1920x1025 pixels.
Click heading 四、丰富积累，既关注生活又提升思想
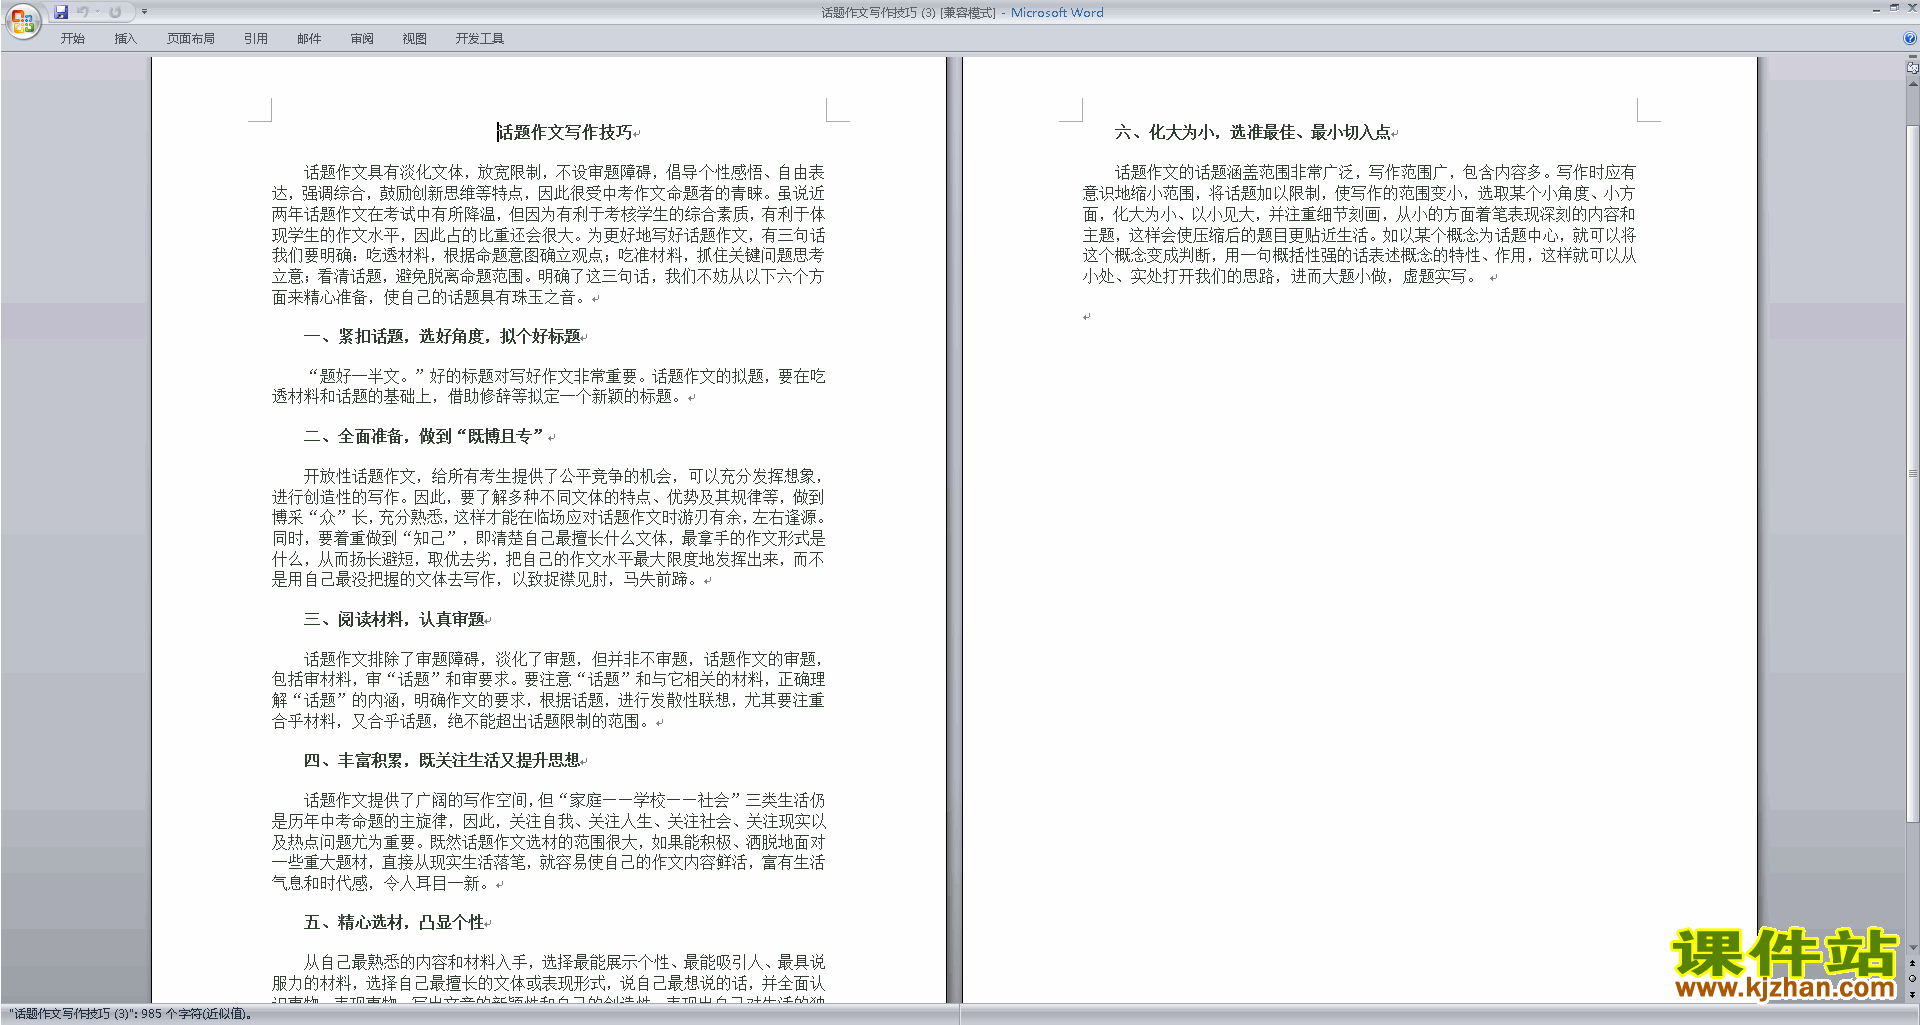[x=442, y=760]
